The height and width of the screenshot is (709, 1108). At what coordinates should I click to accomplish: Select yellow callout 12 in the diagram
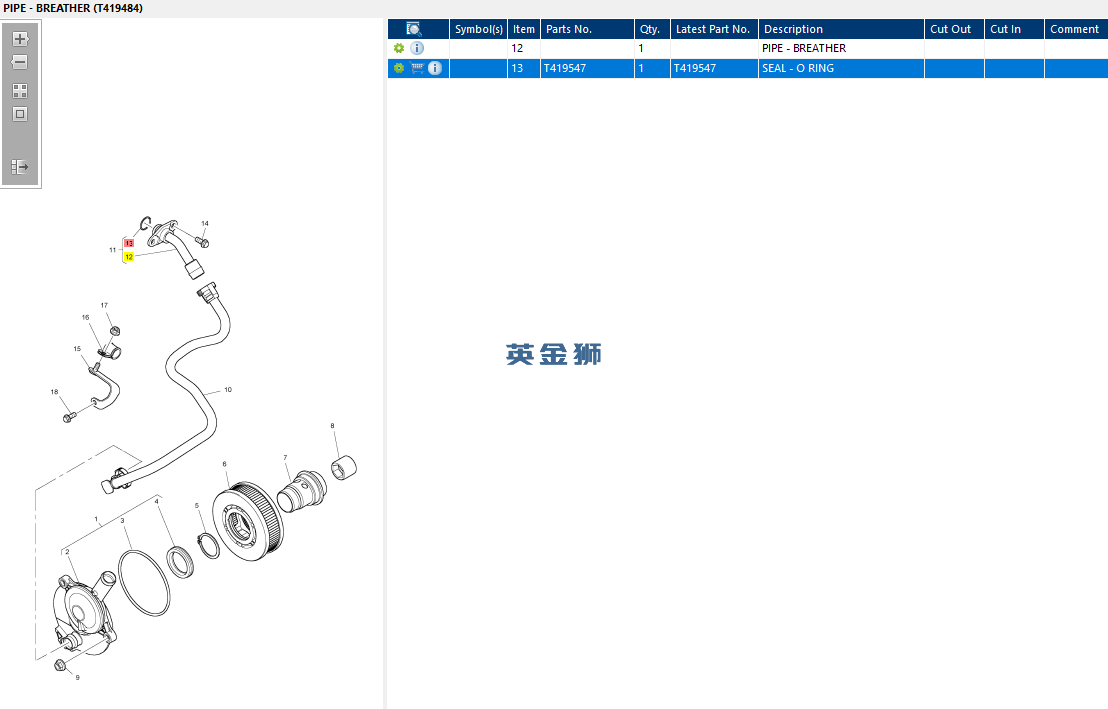tap(129, 257)
